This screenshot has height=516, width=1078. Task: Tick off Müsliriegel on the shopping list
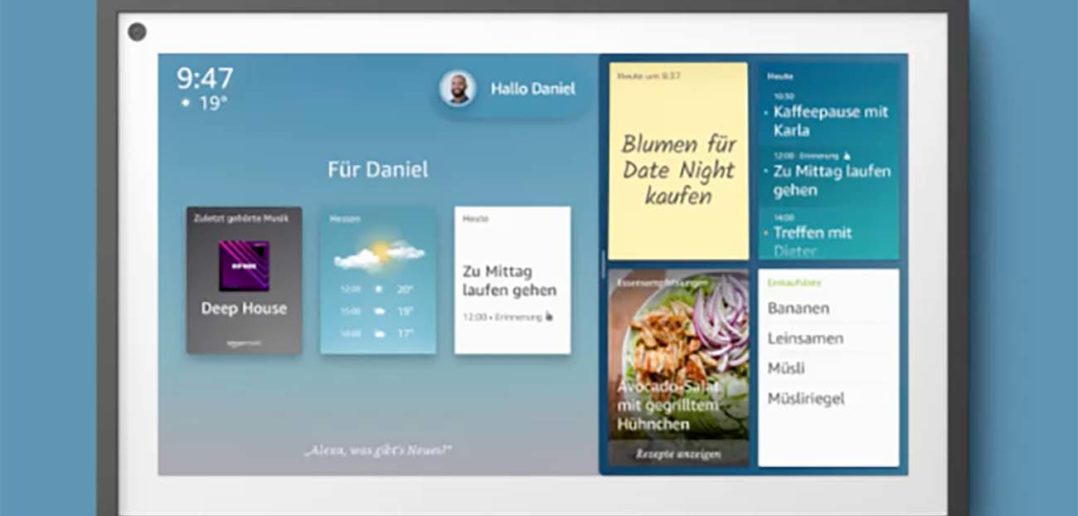click(806, 398)
